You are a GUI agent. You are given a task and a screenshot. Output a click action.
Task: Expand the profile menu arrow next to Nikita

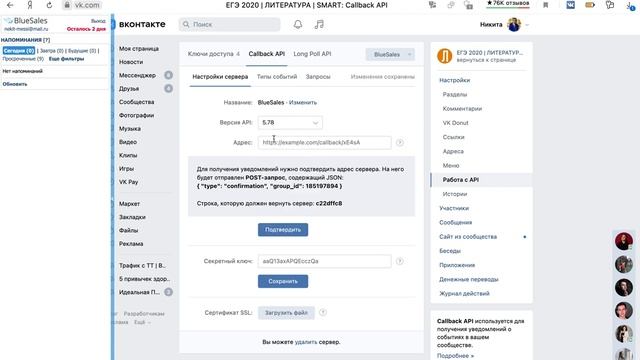click(x=527, y=25)
